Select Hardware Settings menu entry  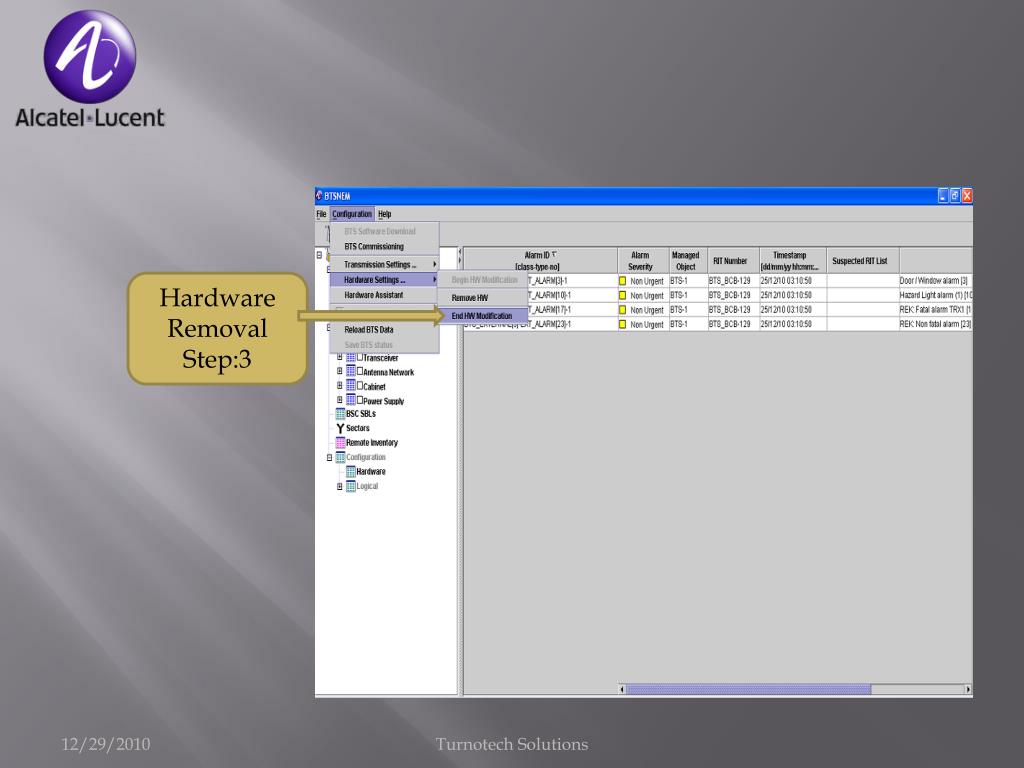pos(384,280)
